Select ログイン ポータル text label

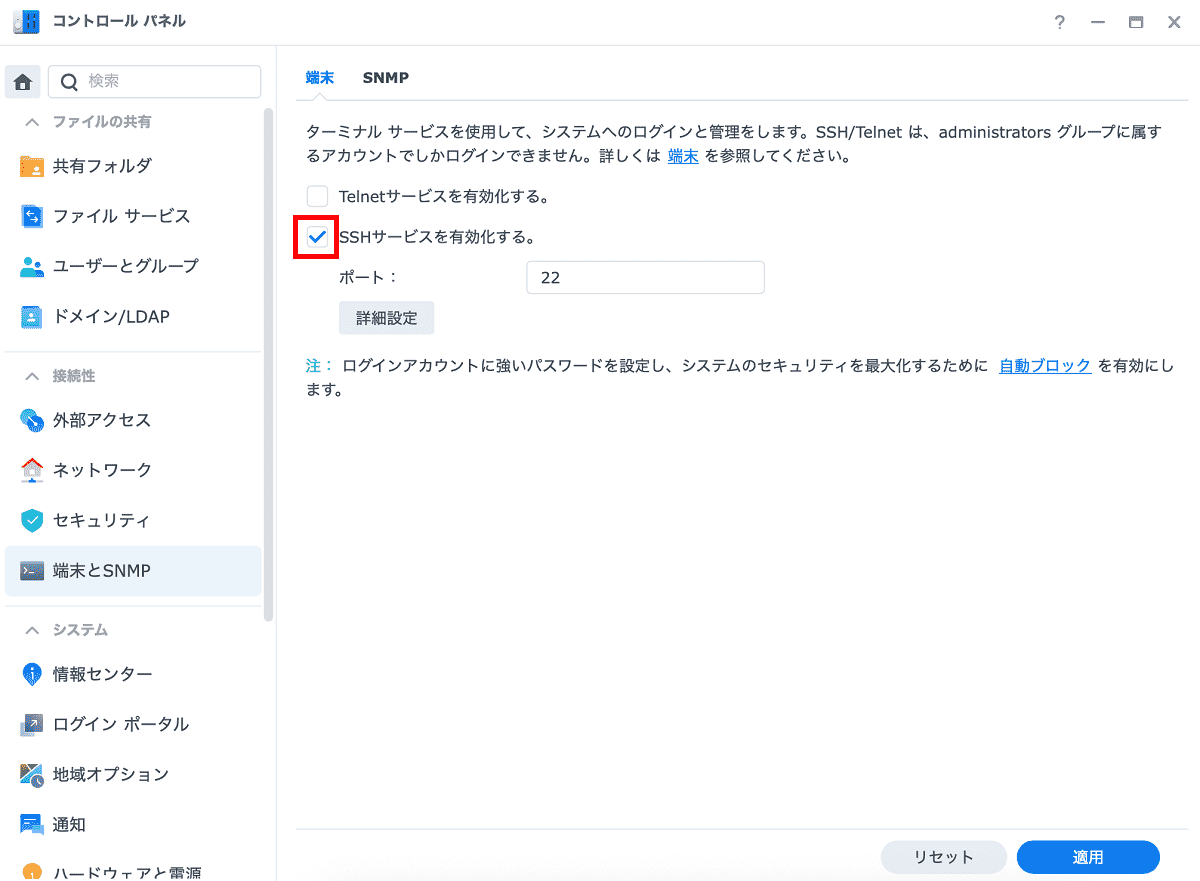pos(121,724)
